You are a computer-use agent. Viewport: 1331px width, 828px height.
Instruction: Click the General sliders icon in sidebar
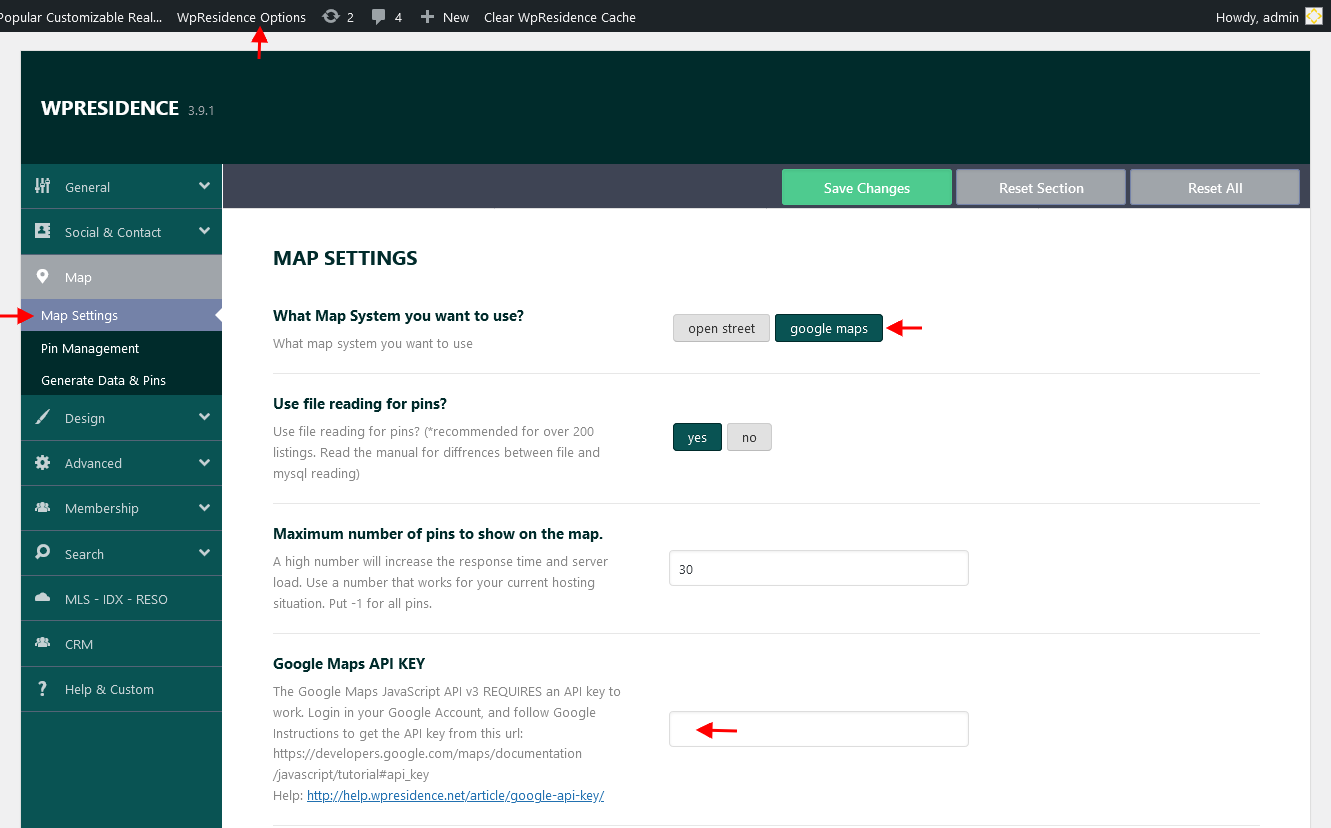point(42,186)
